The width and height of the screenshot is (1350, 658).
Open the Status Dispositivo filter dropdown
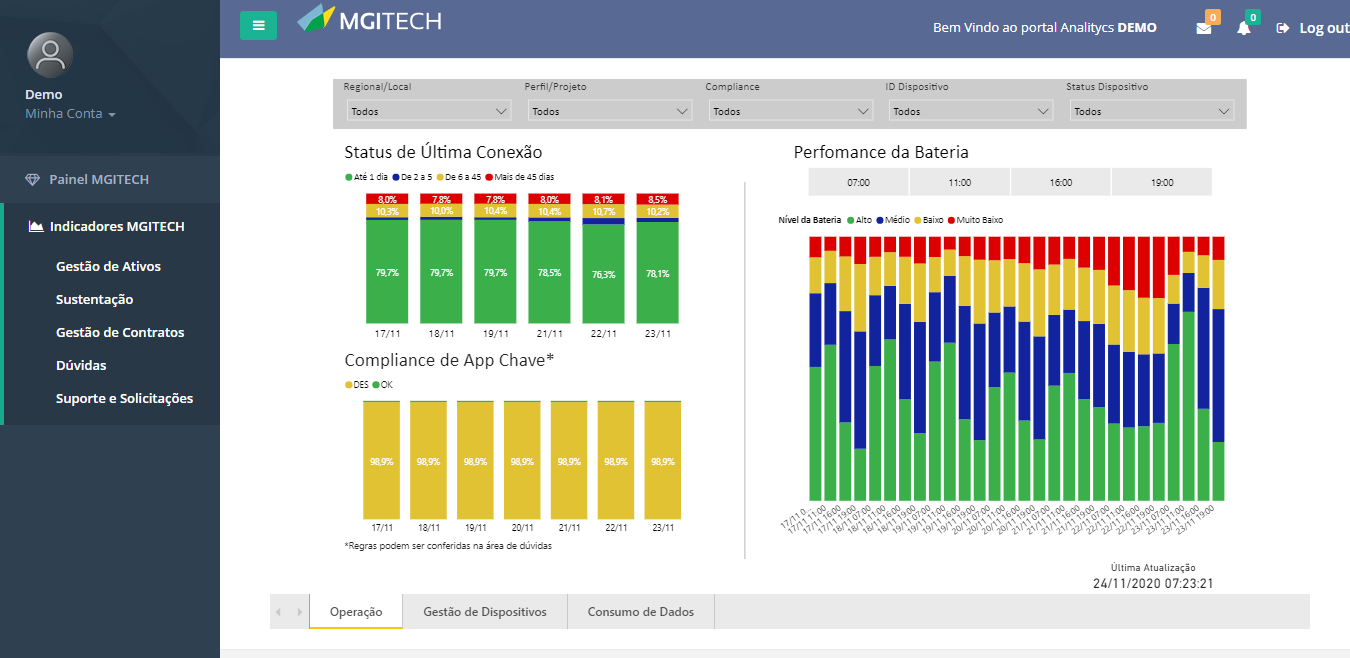pos(1152,111)
